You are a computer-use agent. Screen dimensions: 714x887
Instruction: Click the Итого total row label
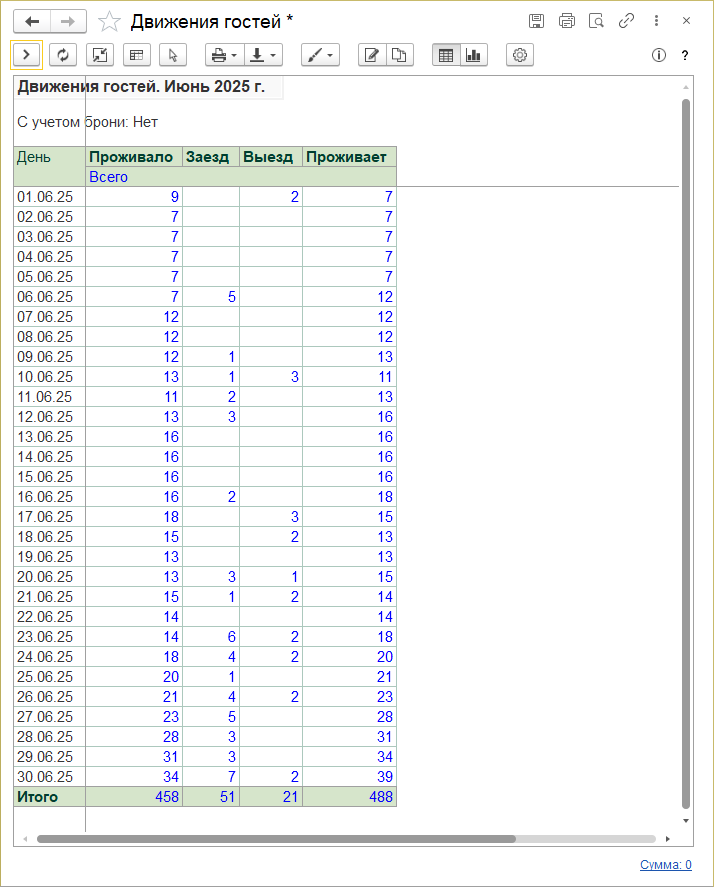(x=49, y=796)
